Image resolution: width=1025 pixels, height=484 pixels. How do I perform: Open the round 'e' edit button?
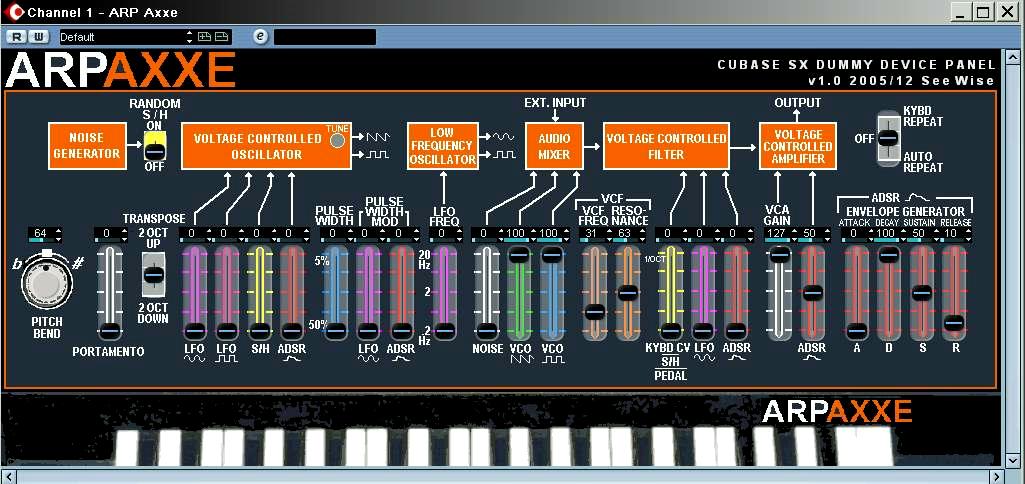pyautogui.click(x=261, y=37)
